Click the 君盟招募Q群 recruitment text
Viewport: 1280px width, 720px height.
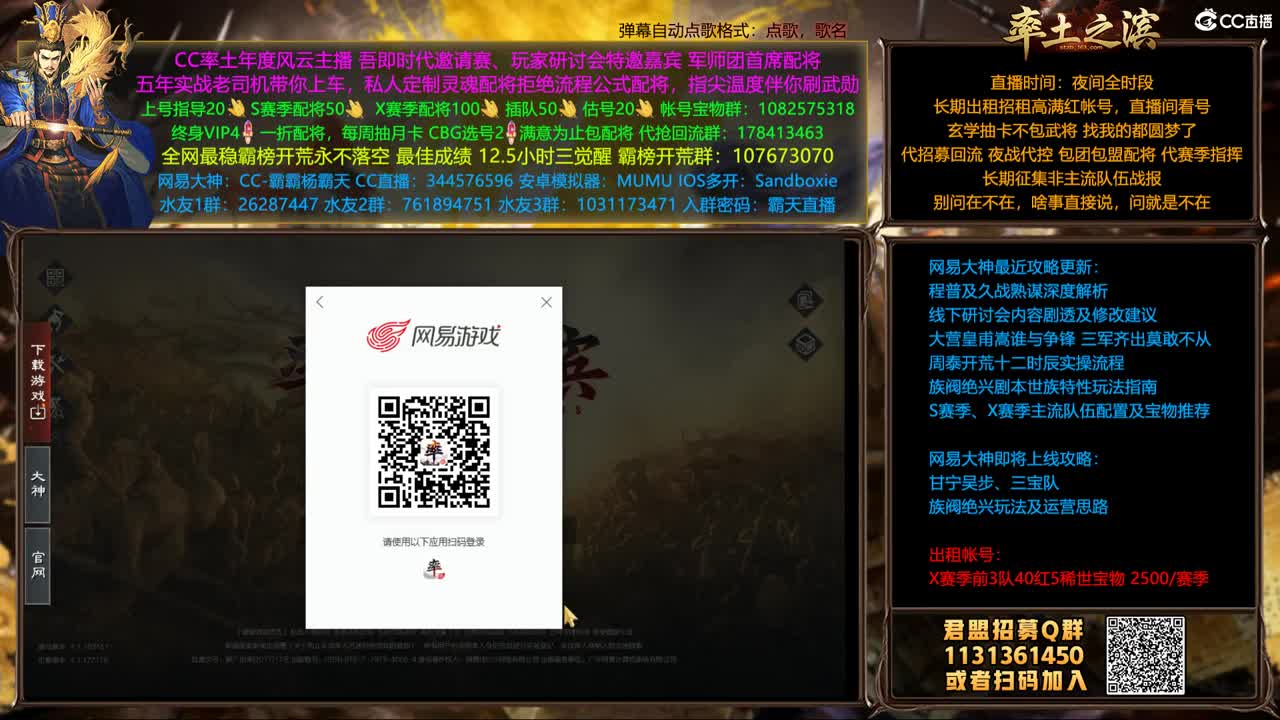[1013, 630]
